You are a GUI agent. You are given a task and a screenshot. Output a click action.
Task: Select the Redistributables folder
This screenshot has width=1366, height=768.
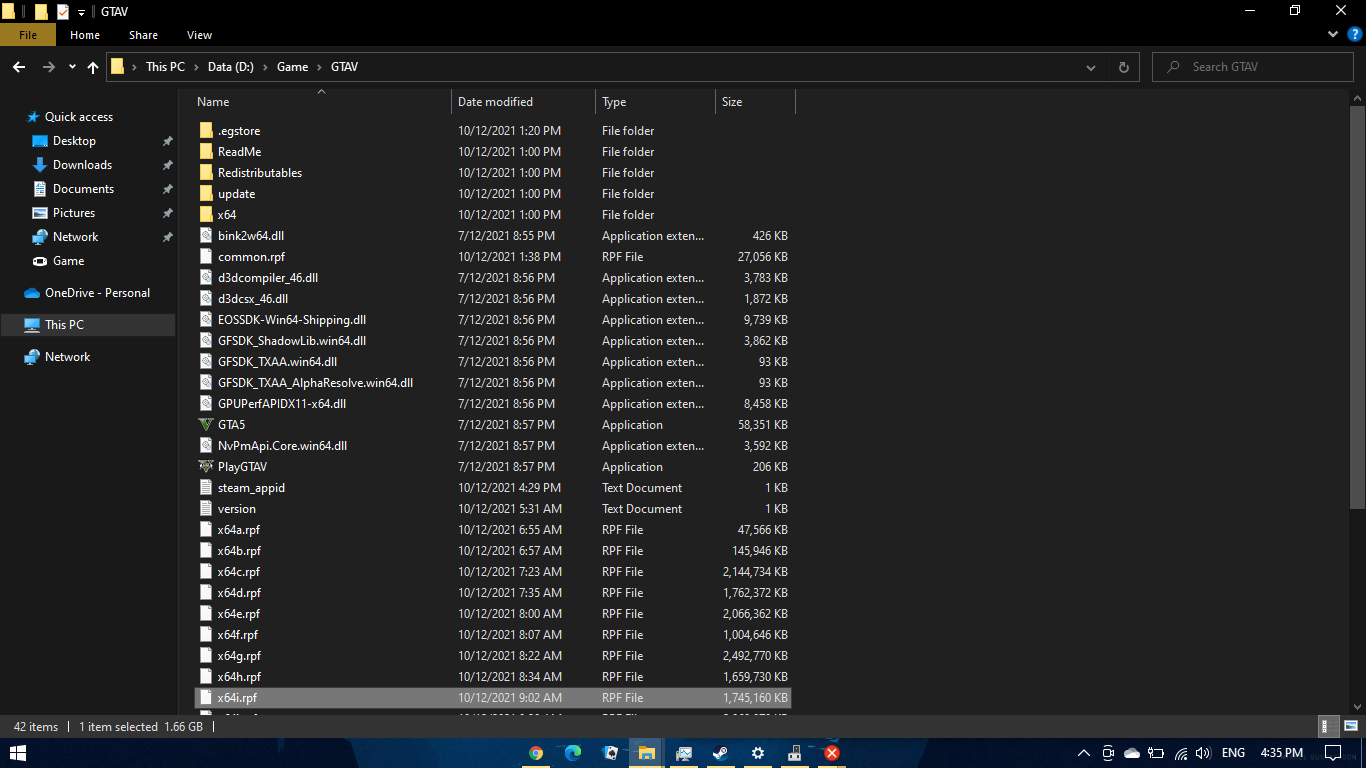(x=260, y=173)
